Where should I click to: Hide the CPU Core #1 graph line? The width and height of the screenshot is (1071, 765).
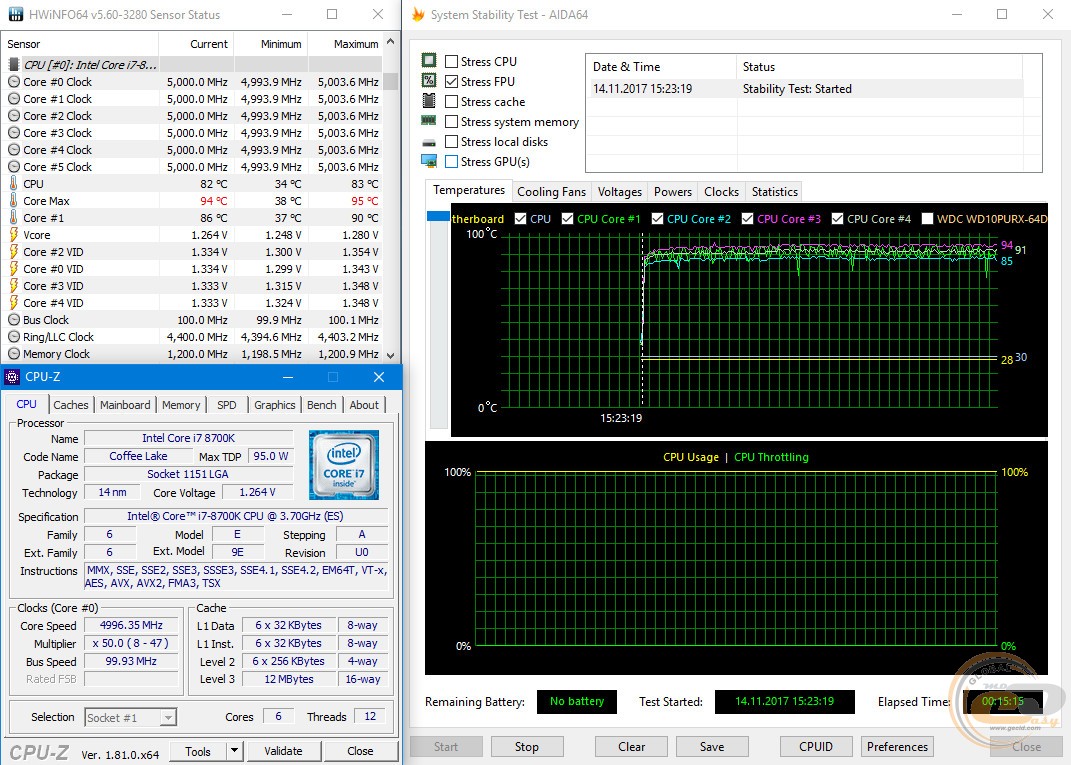(568, 219)
